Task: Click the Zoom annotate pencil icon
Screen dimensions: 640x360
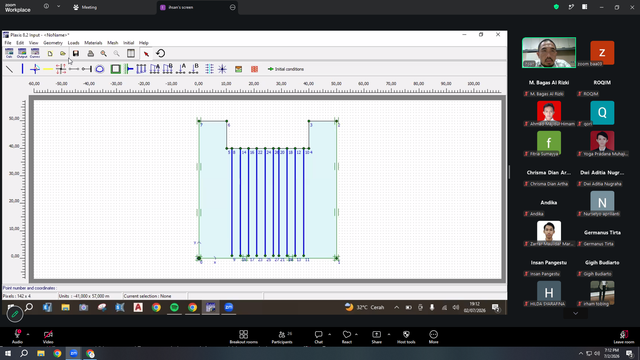Action: point(15,314)
